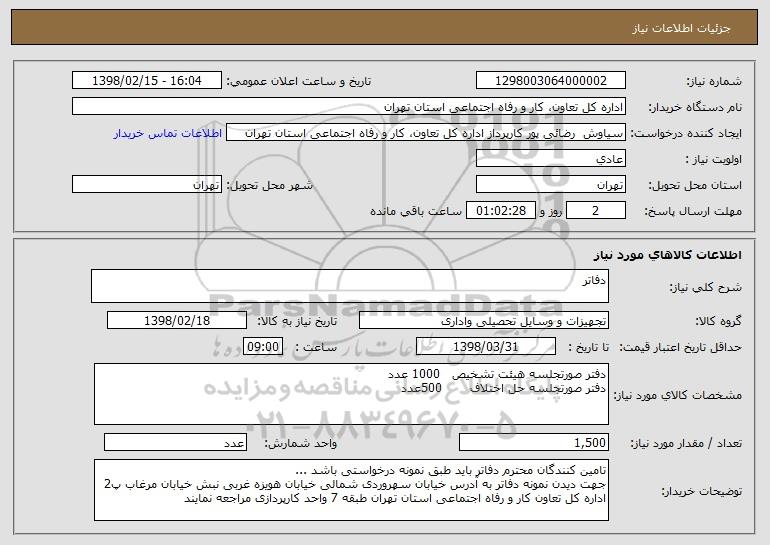Select the گروه کالا field

tap(484, 321)
